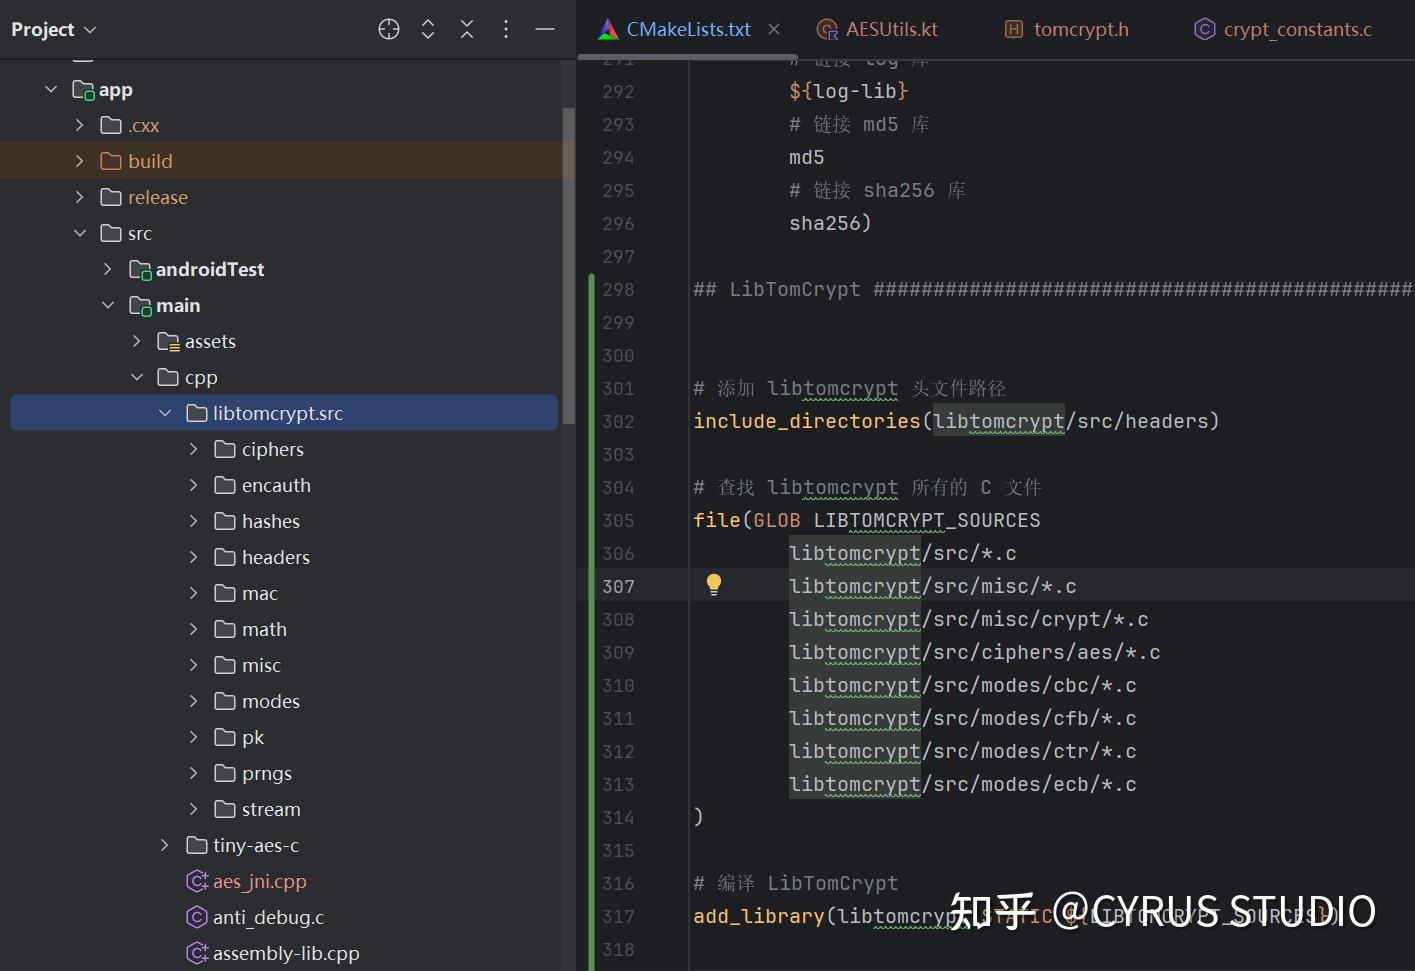Click the CMake icon on the CMakeLists.txt tab
The image size is (1415, 971).
(x=605, y=29)
